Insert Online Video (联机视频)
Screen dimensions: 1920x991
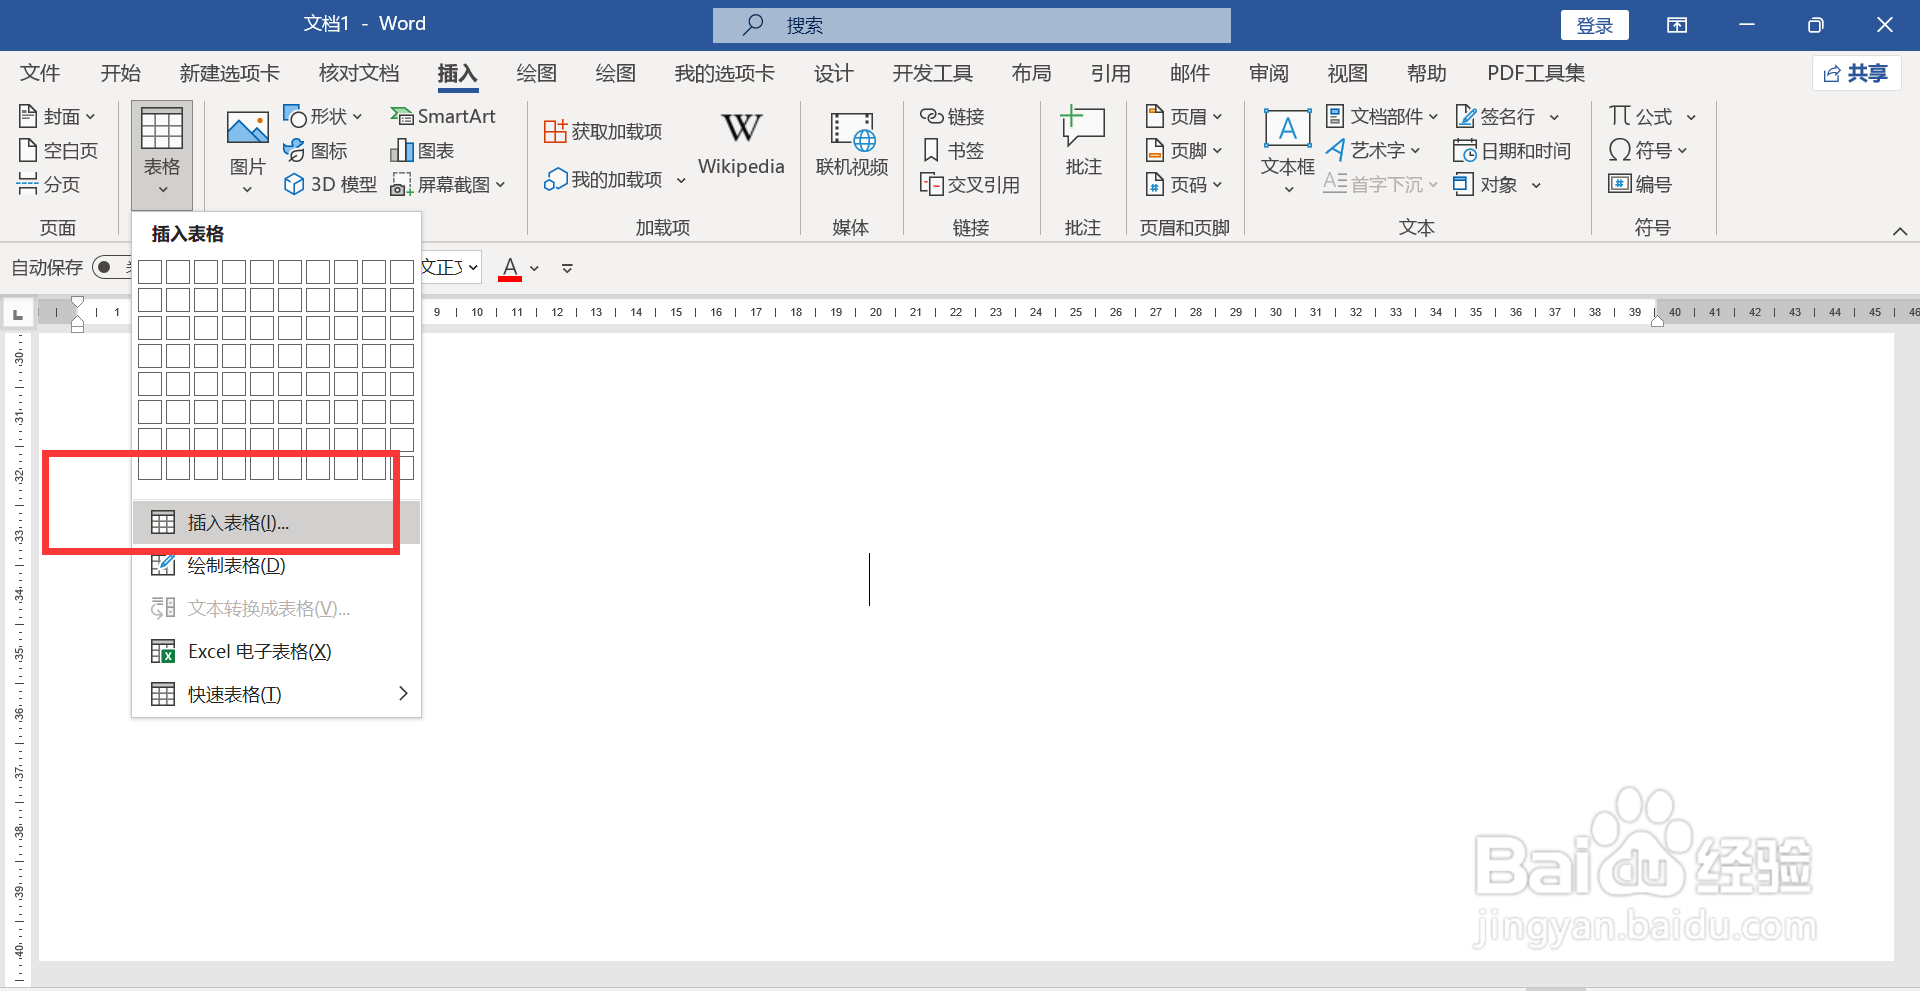pyautogui.click(x=852, y=143)
